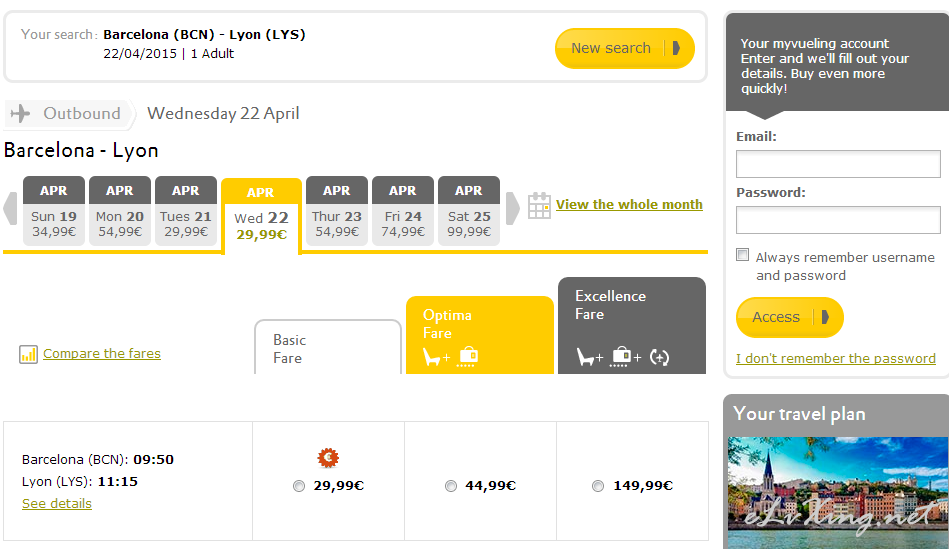This screenshot has height=549, width=949.
Task: Select the 29,99€ Basic fare radio button
Action: pyautogui.click(x=299, y=486)
